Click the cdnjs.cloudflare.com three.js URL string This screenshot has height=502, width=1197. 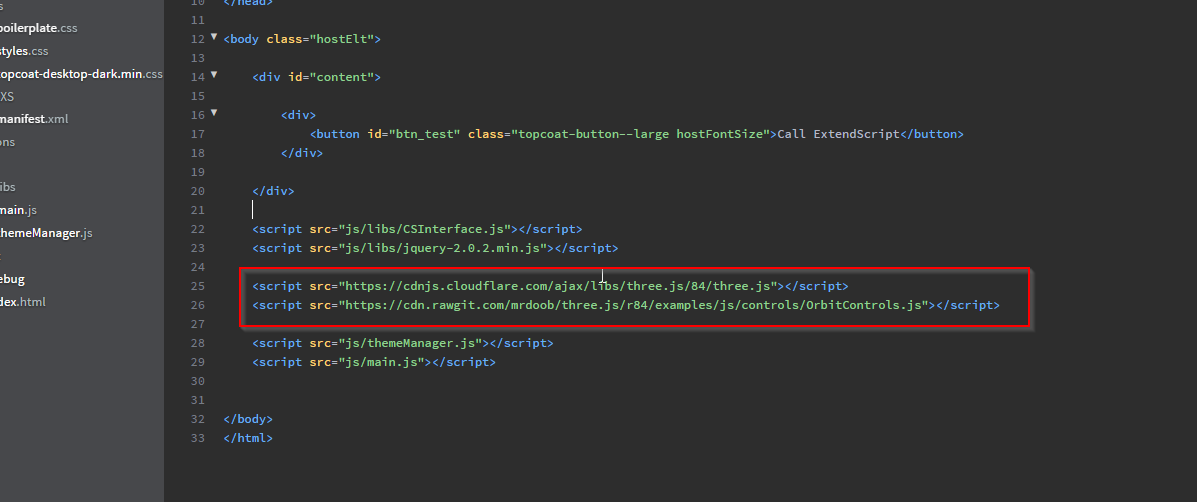[557, 286]
